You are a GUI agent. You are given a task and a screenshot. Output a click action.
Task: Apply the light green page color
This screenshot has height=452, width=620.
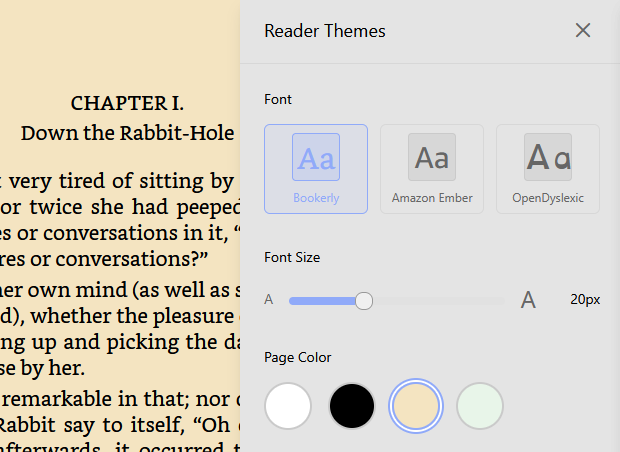(480, 406)
